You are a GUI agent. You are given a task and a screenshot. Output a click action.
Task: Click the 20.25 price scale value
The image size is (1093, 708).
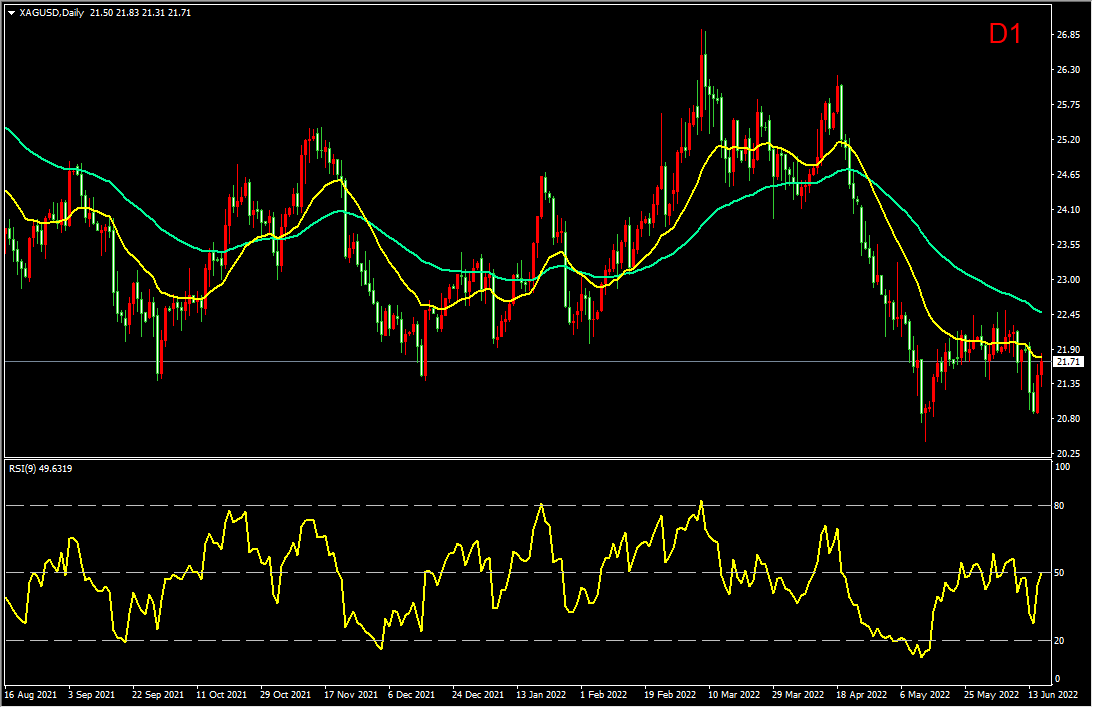(x=1069, y=454)
